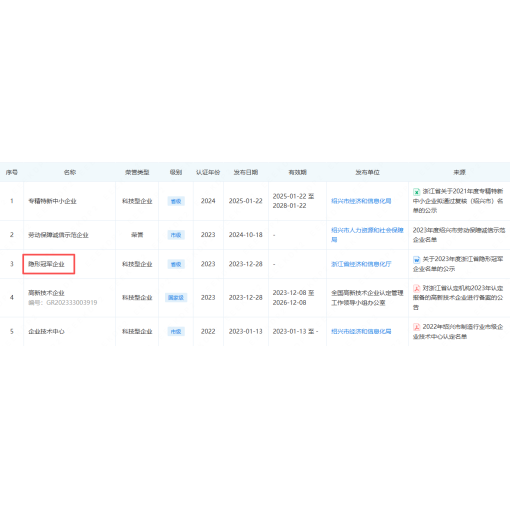Select certification year 2022
The image size is (510, 510).
coord(208,331)
